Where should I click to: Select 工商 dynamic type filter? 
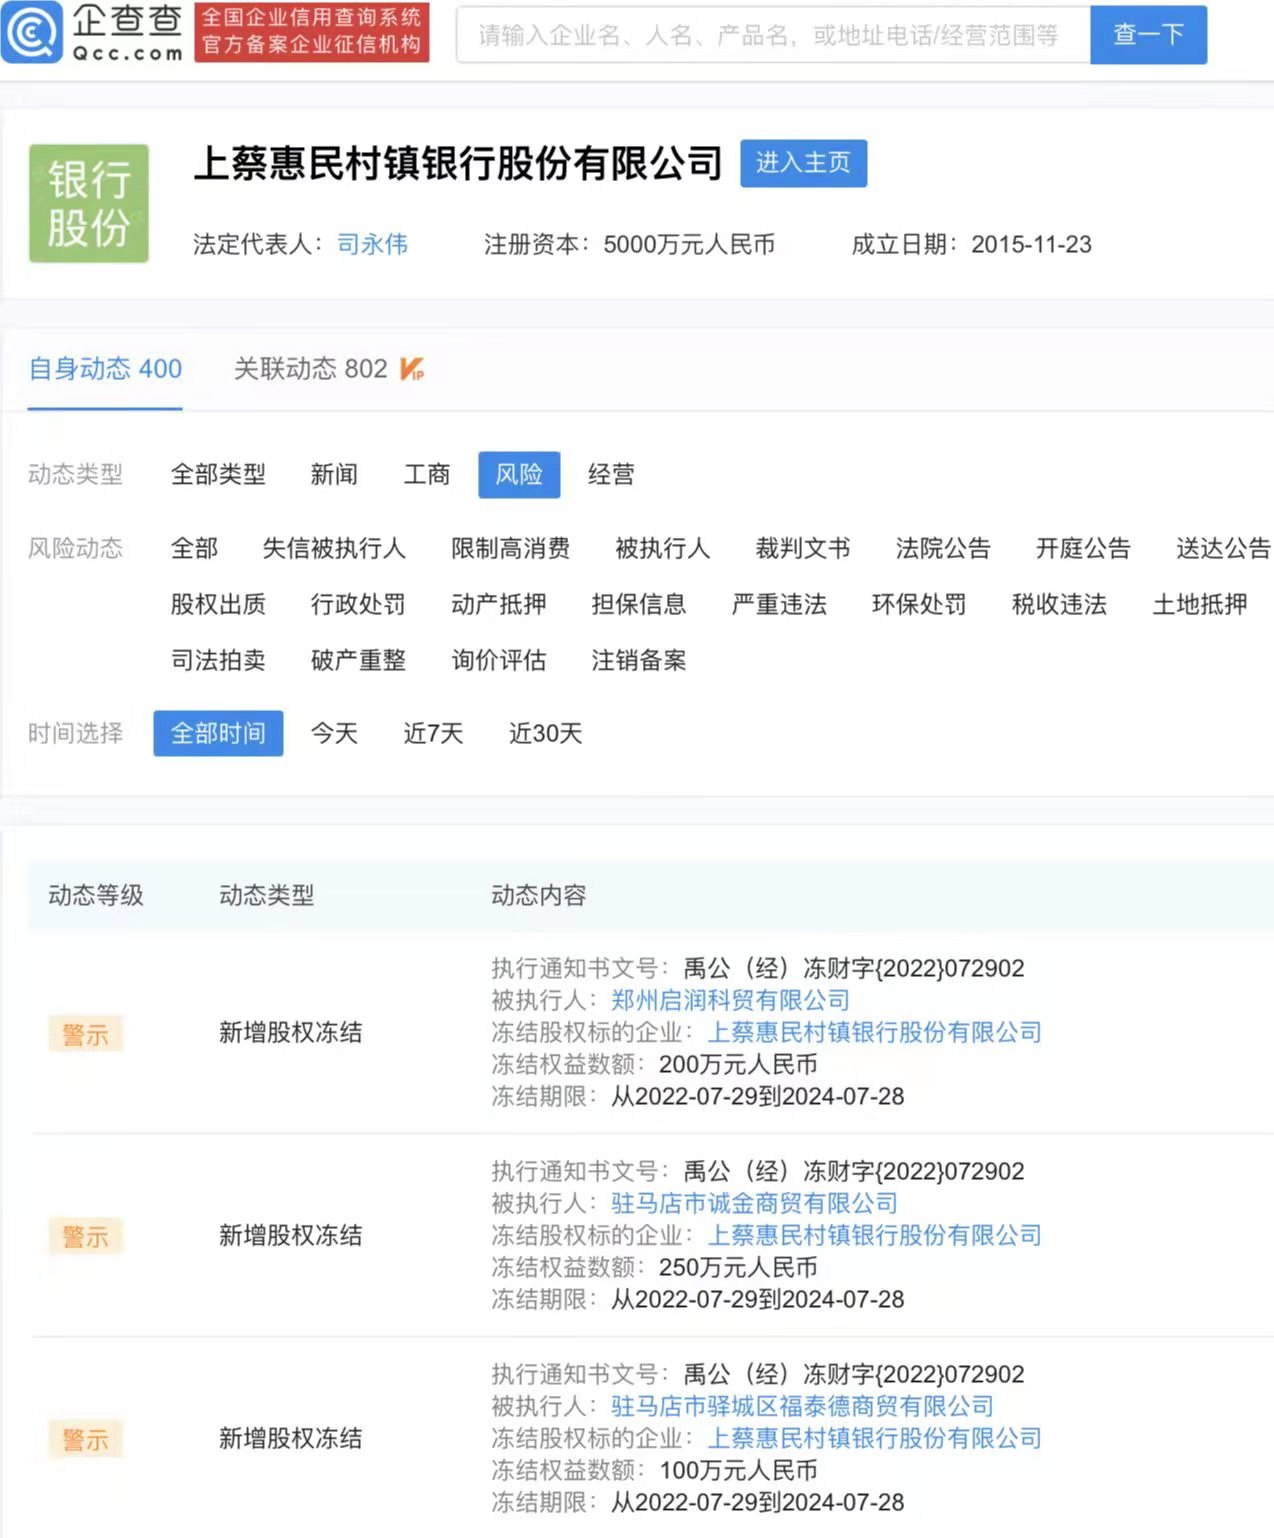pos(427,474)
